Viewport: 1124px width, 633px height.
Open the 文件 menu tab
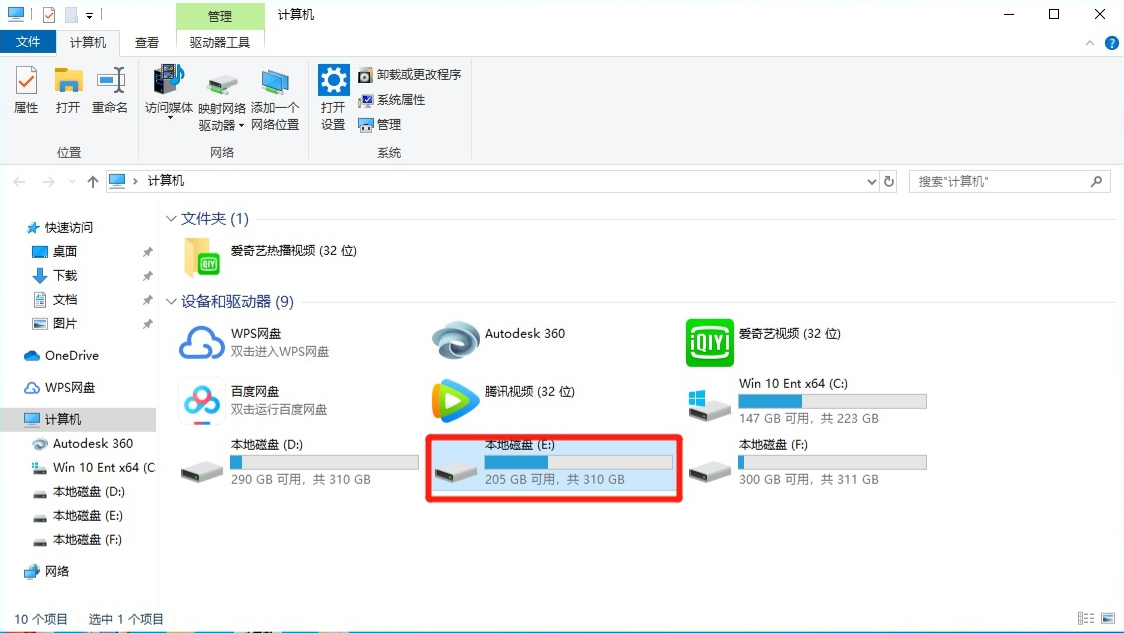[x=29, y=42]
